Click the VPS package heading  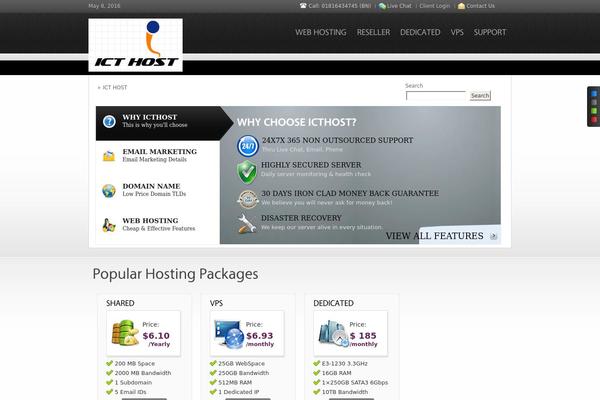point(216,303)
